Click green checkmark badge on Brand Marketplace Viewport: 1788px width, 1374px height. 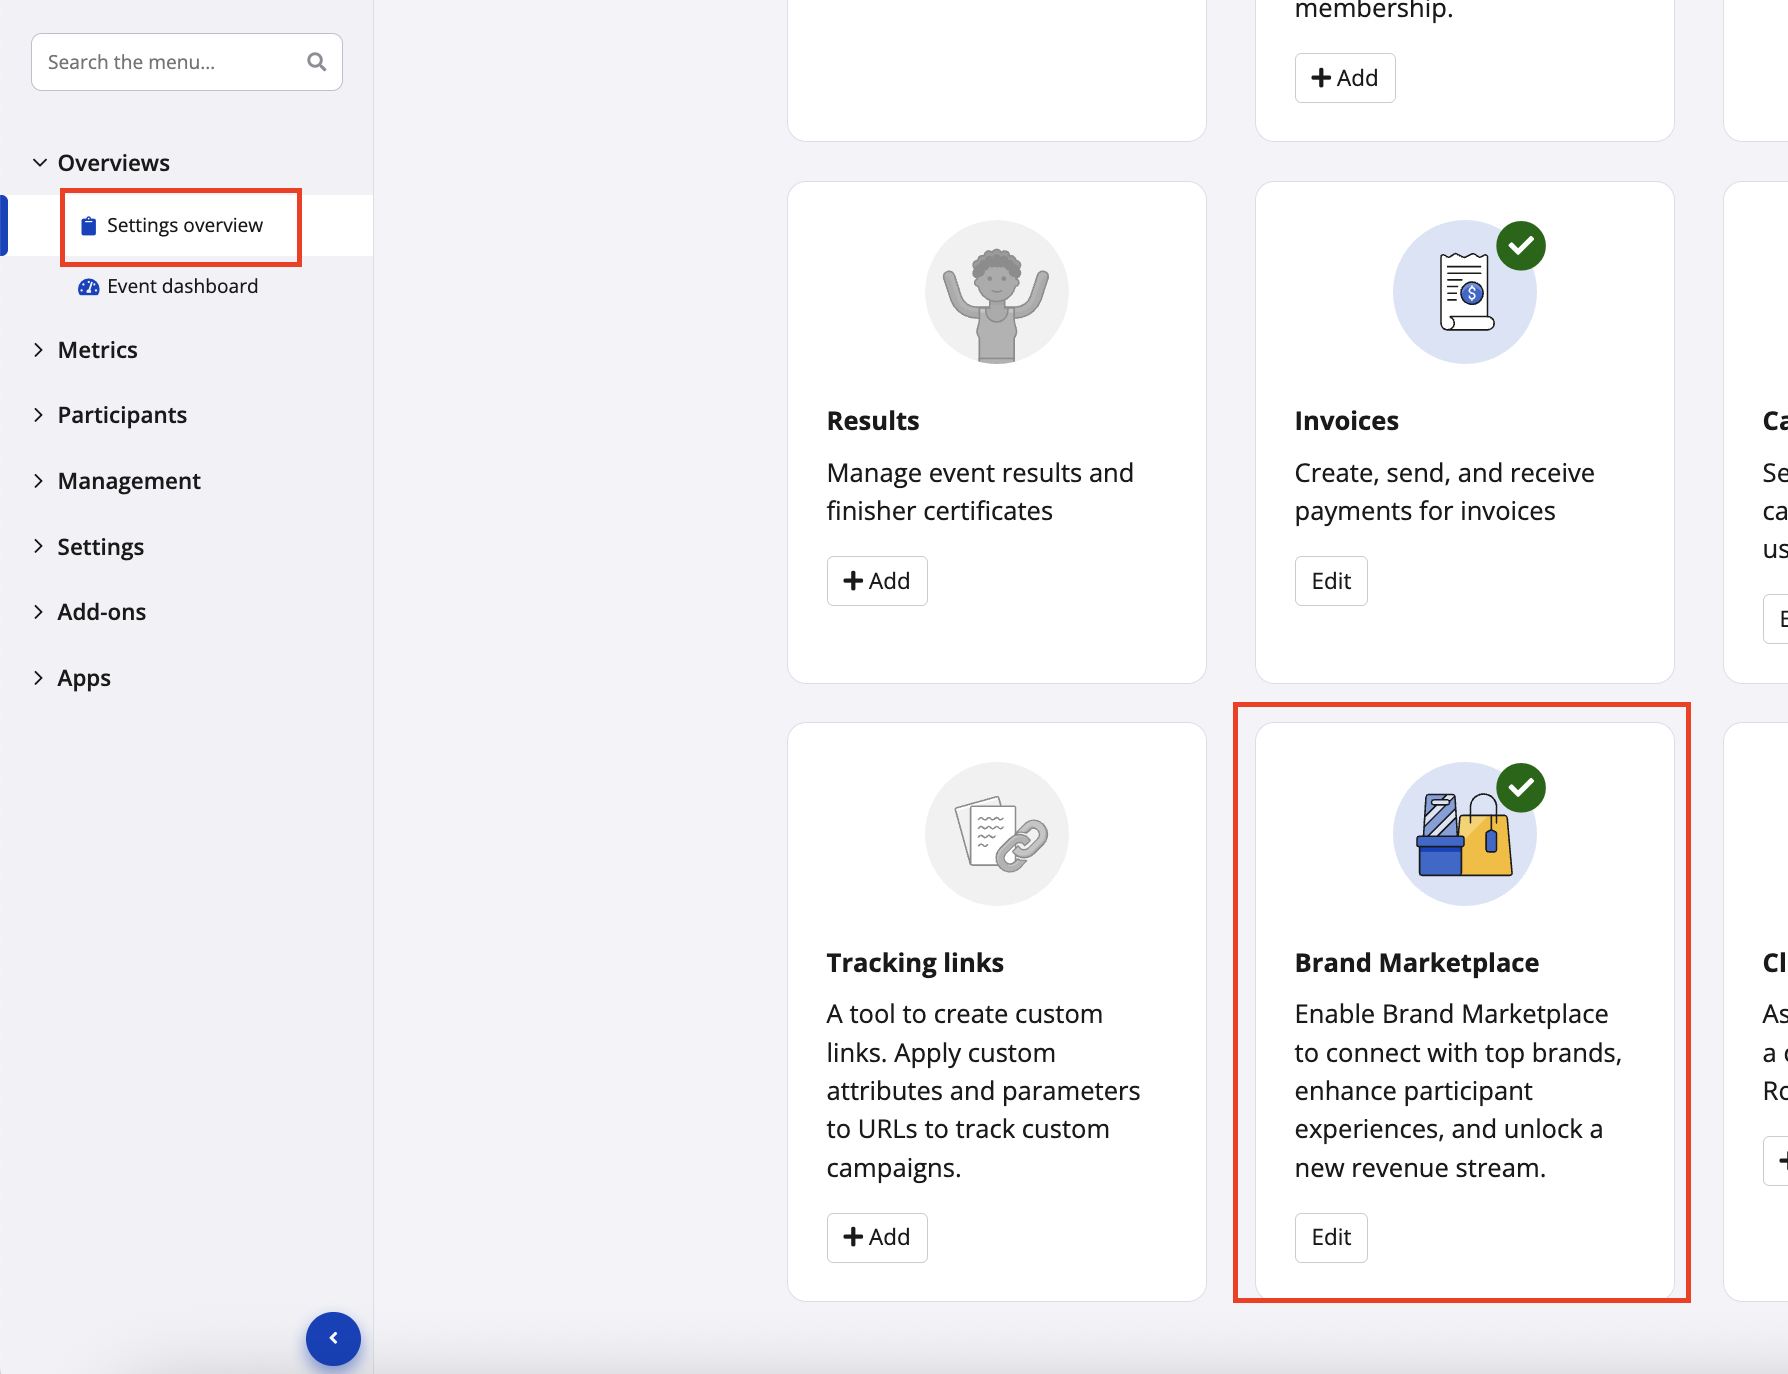pos(1520,788)
